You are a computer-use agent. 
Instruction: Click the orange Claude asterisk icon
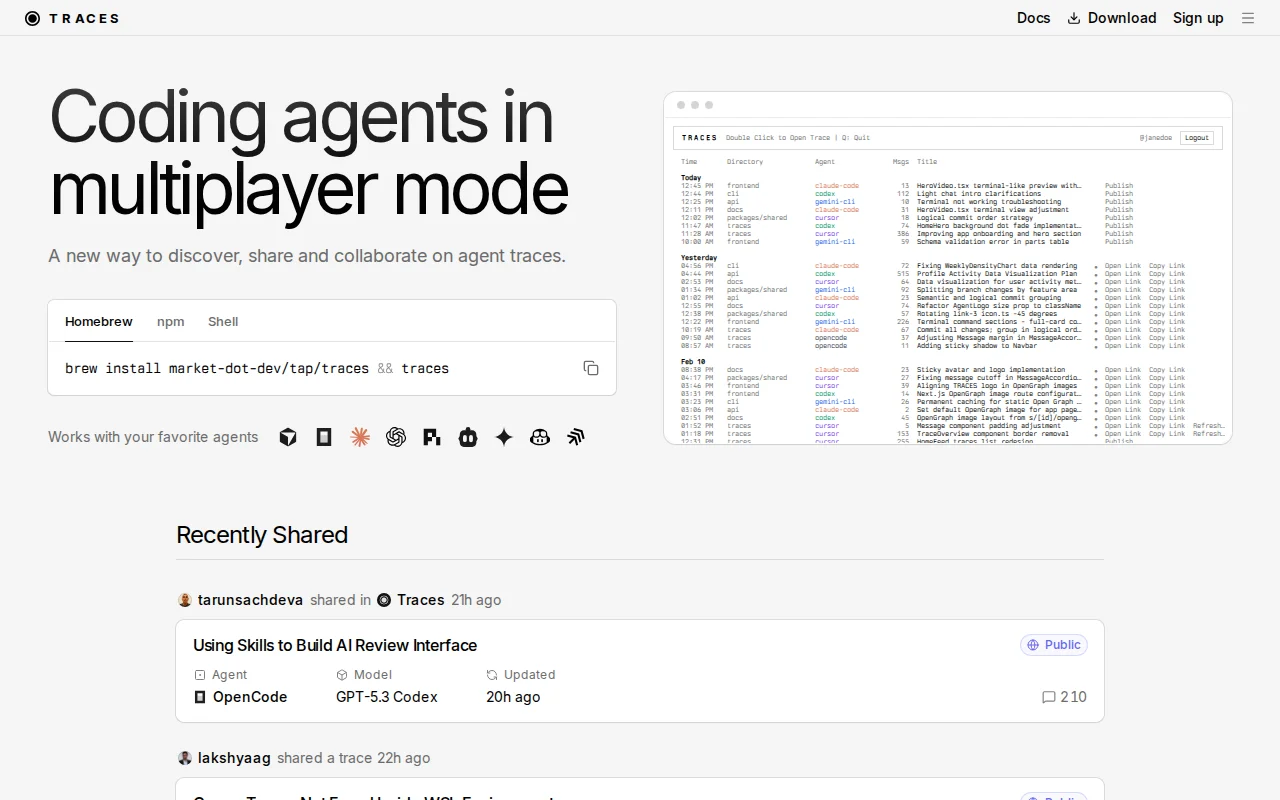tap(360, 437)
